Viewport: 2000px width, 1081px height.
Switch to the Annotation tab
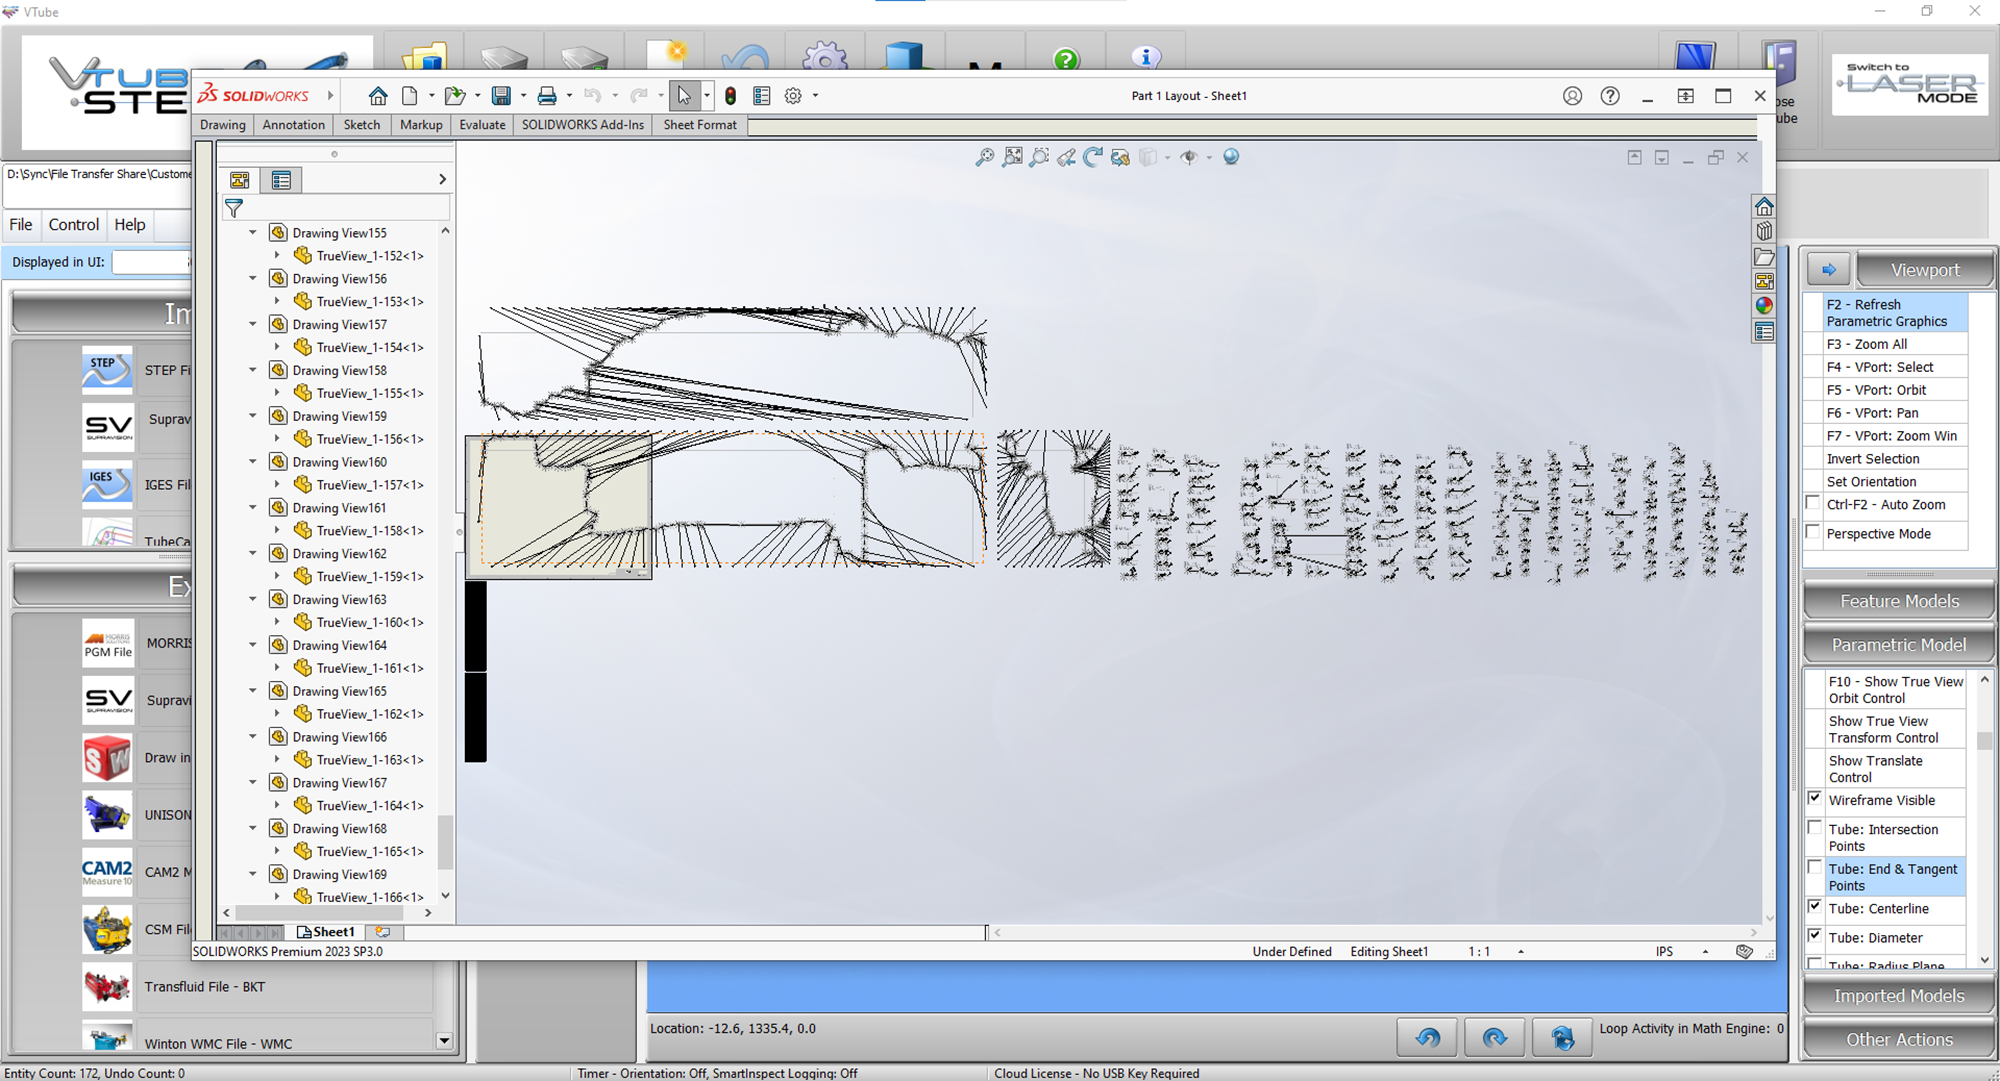[293, 125]
